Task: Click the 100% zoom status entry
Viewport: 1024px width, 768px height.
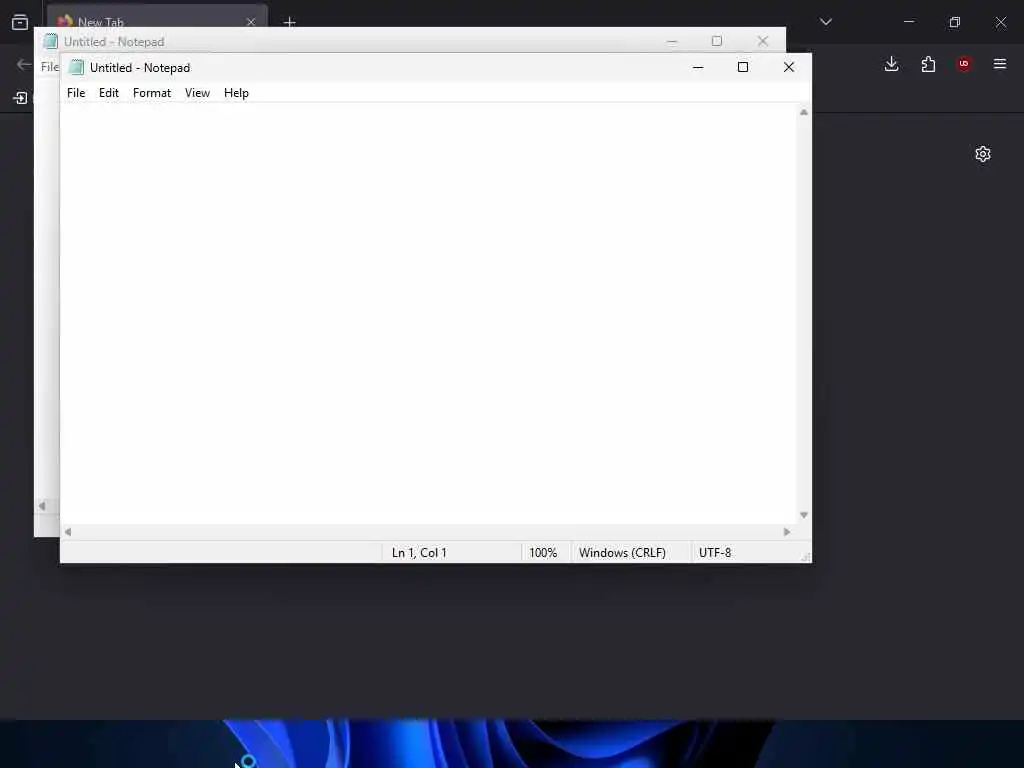Action: (x=543, y=552)
